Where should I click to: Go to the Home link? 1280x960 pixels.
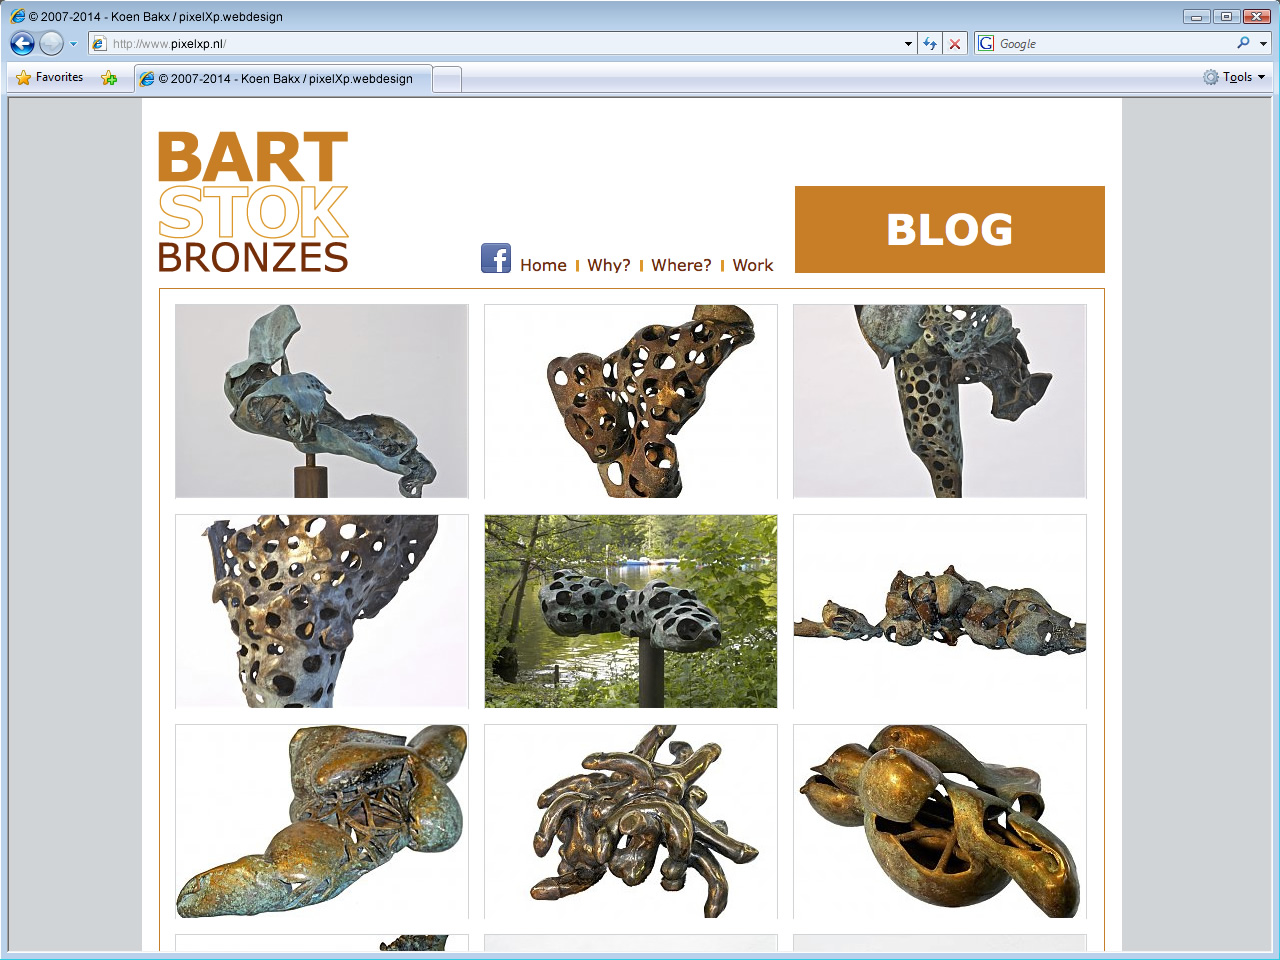543,265
